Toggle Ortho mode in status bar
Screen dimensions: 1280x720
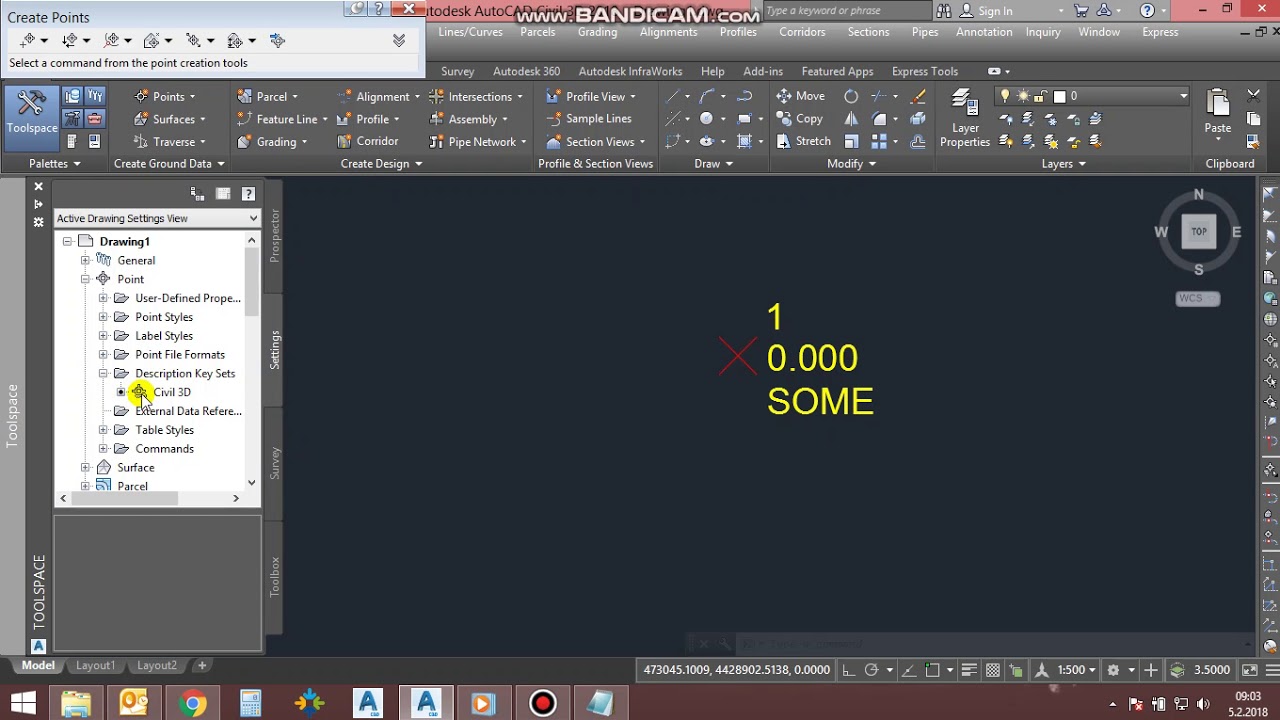point(848,670)
